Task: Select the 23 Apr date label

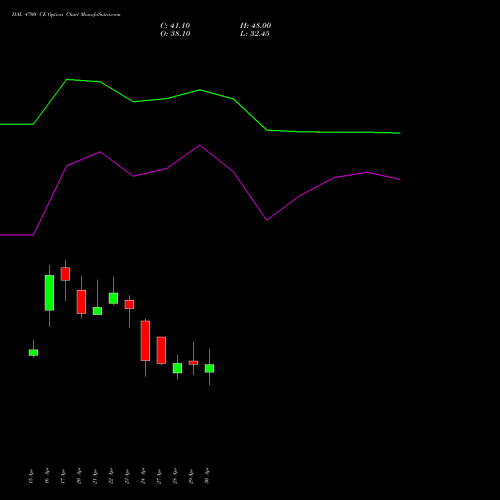Action: [x=127, y=476]
